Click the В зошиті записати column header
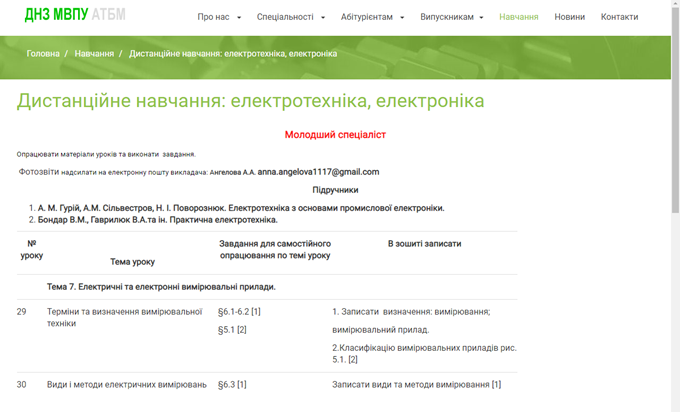This screenshot has width=681, height=413. [424, 244]
